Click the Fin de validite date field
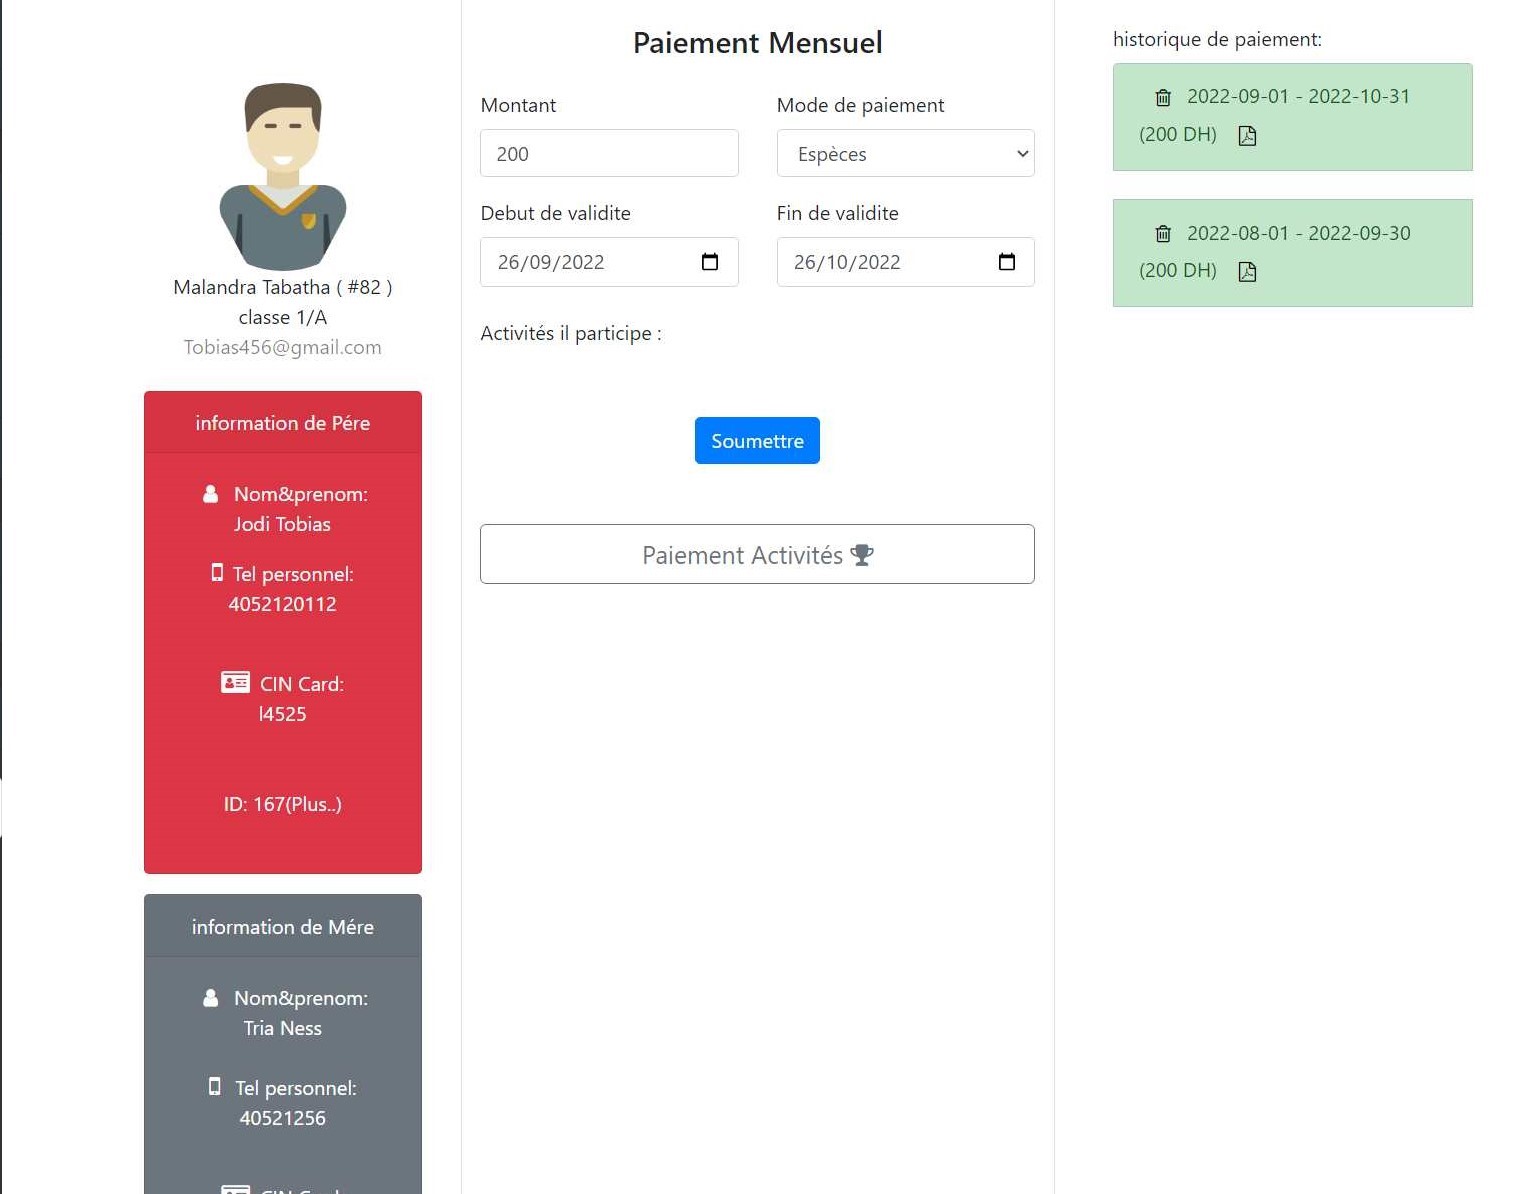 click(885, 262)
